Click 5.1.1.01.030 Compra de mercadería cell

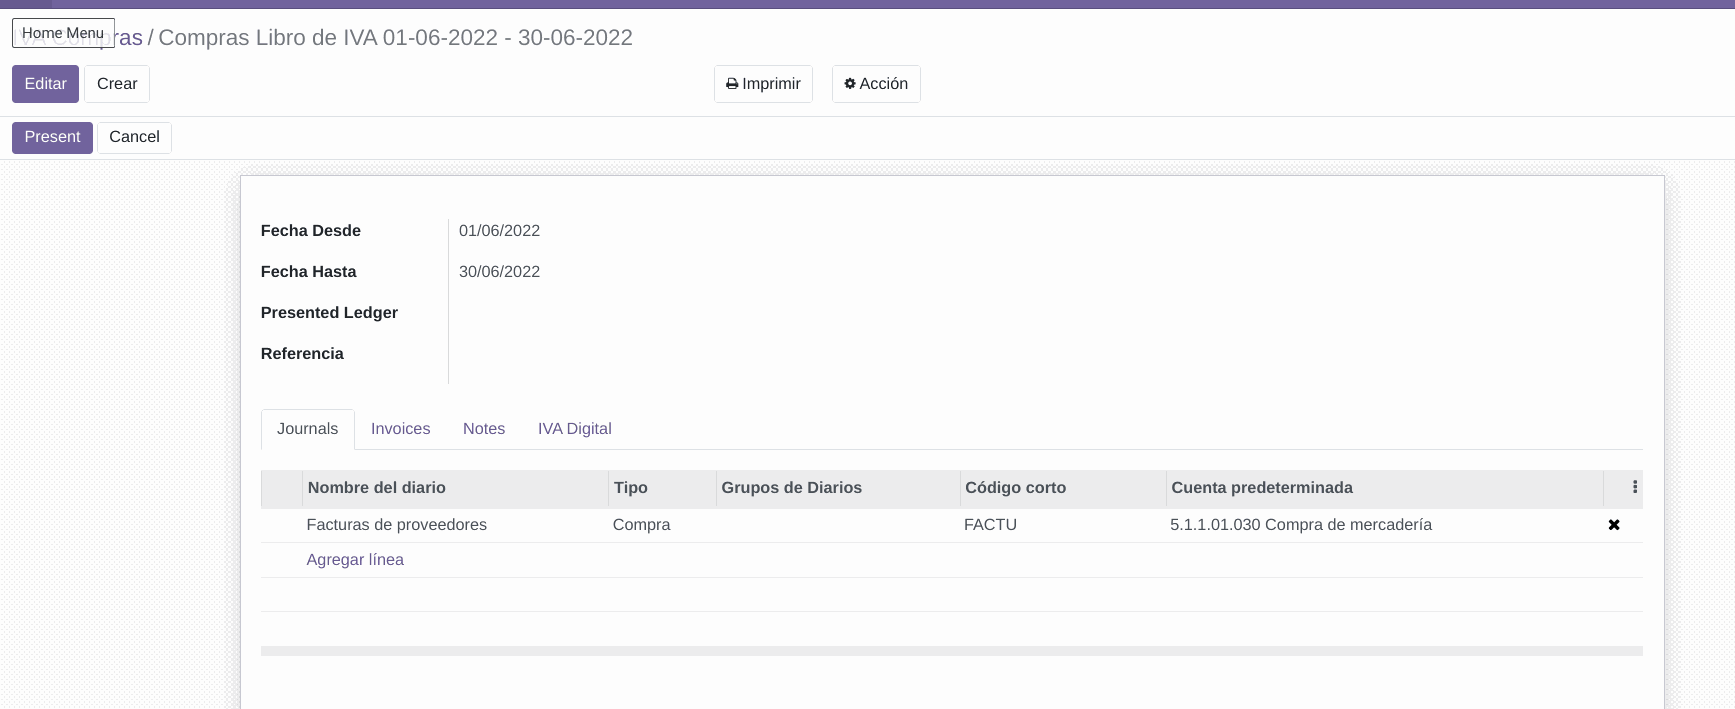pyautogui.click(x=1300, y=525)
